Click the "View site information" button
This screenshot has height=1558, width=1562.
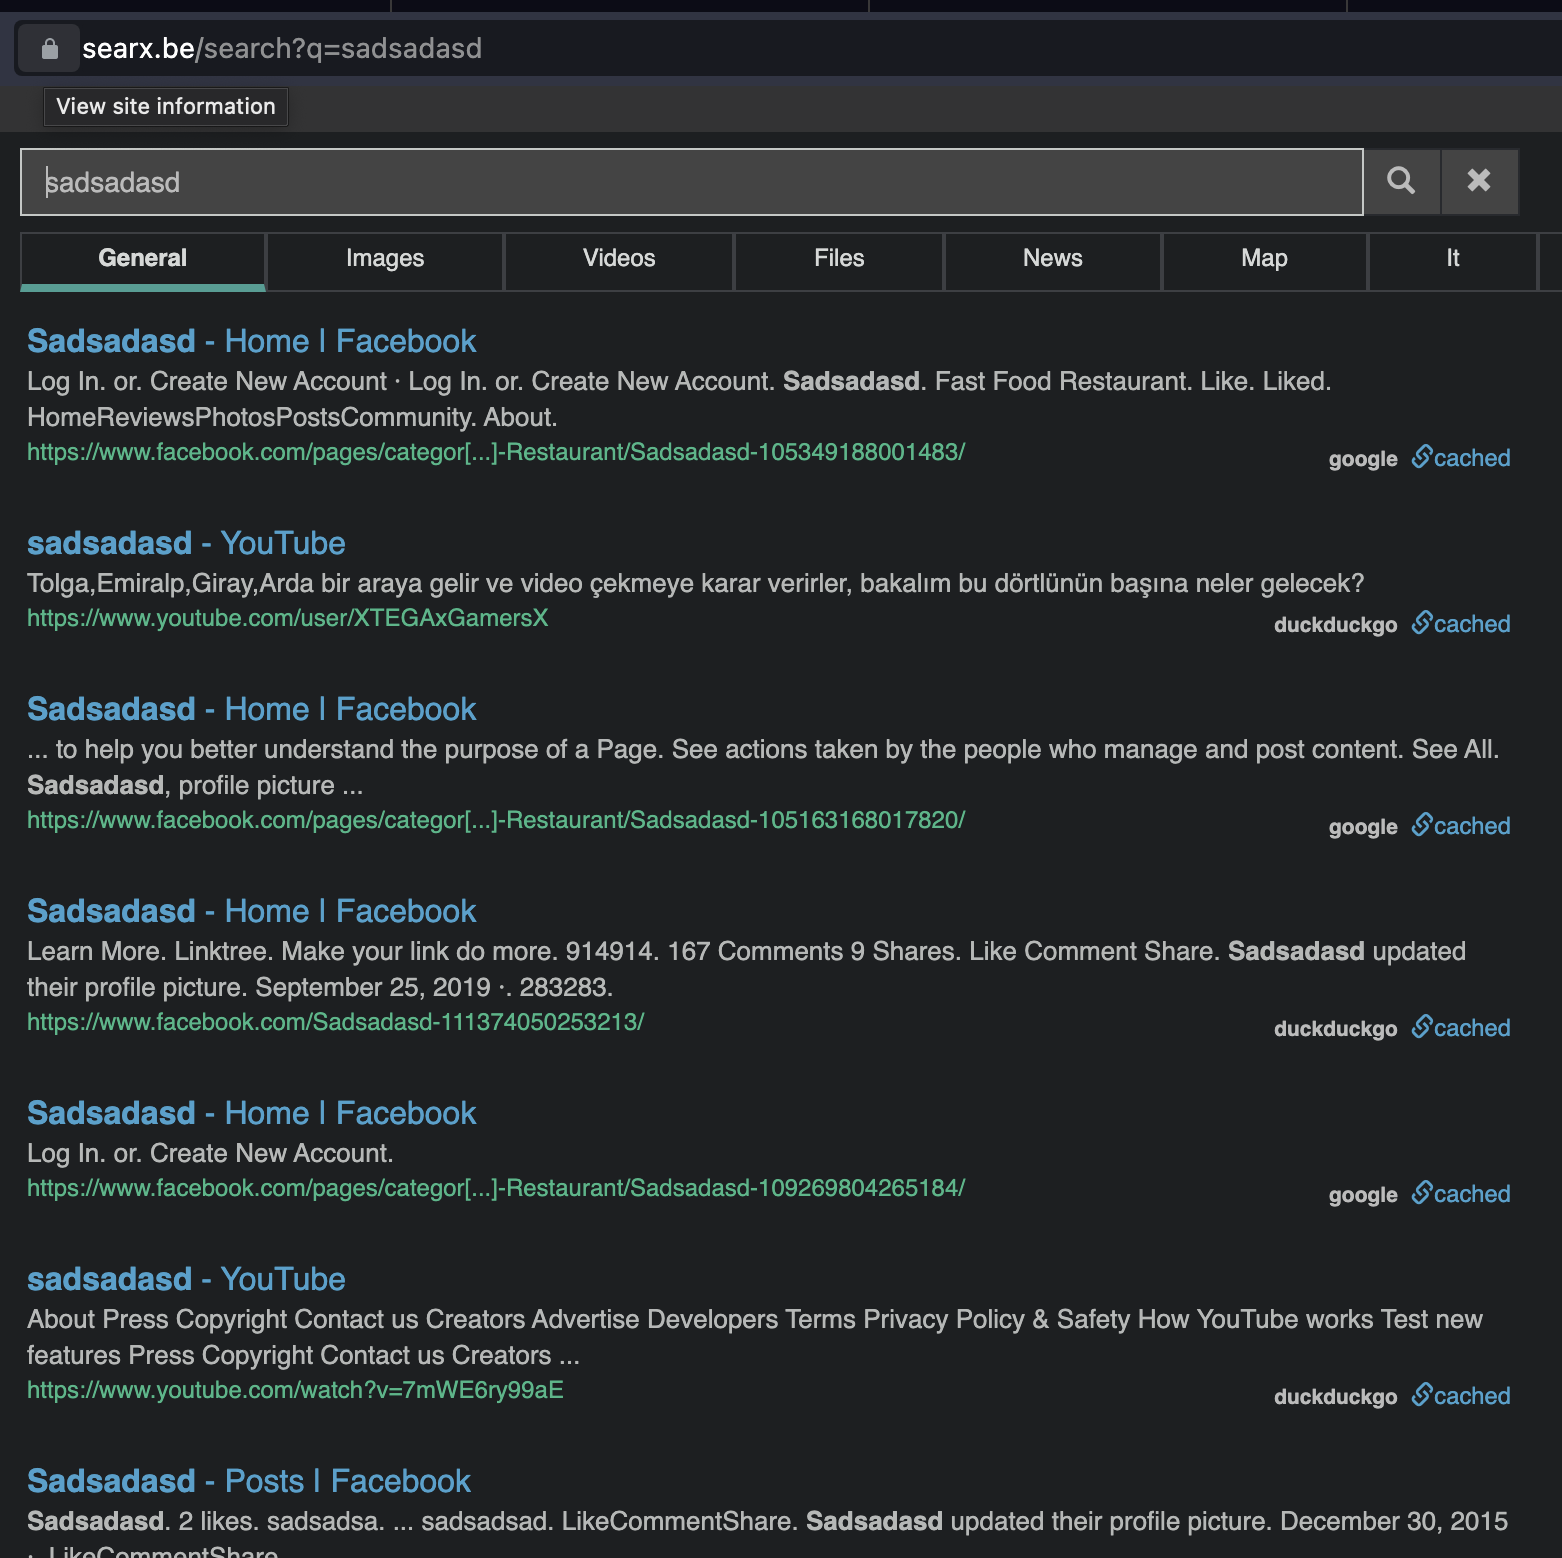coord(165,106)
